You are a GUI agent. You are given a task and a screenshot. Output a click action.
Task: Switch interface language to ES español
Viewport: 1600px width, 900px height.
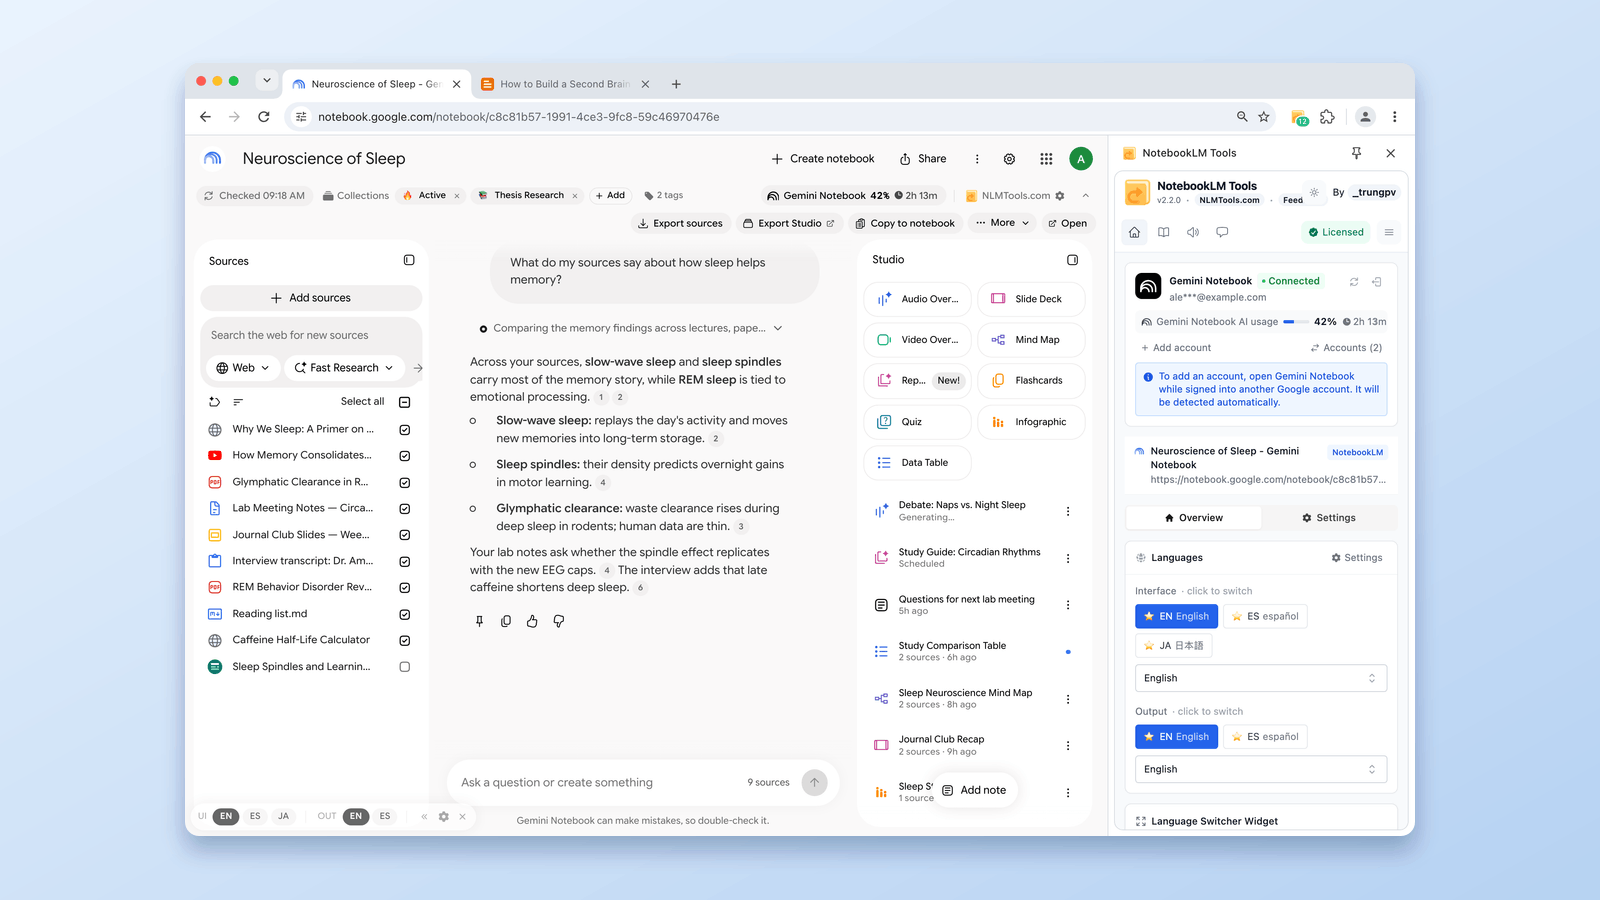1265,616
